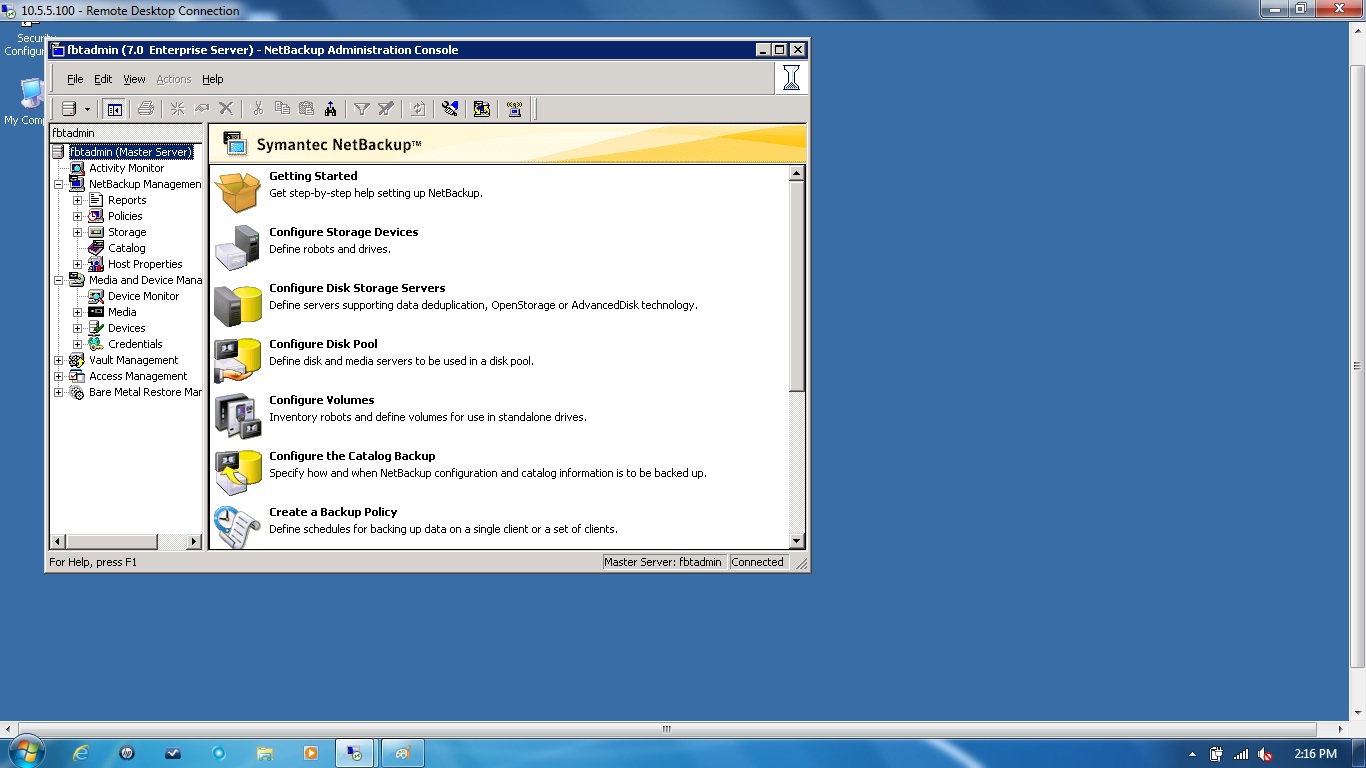The width and height of the screenshot is (1366, 768).
Task: Open the dropdown arrow beside the server icon
Action: click(87, 109)
